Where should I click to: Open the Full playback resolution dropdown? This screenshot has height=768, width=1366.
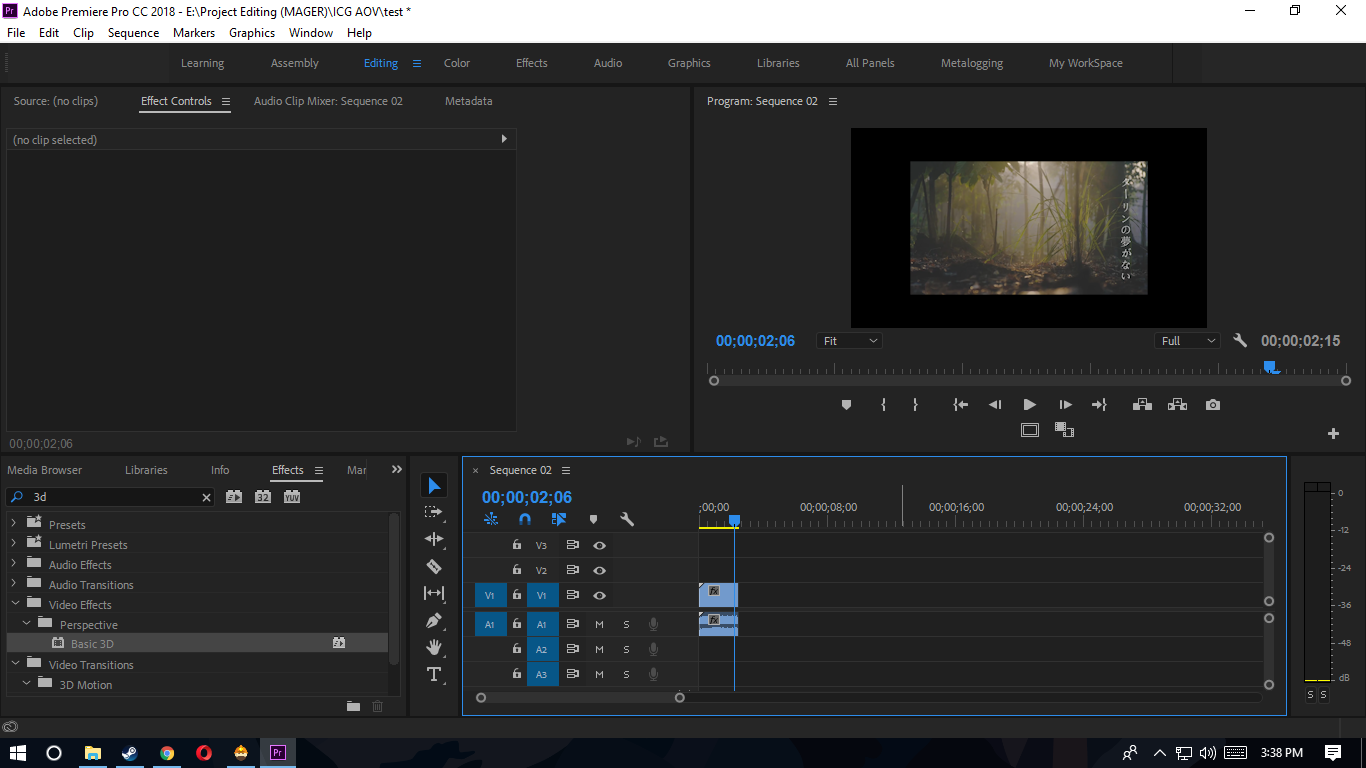(x=1187, y=341)
